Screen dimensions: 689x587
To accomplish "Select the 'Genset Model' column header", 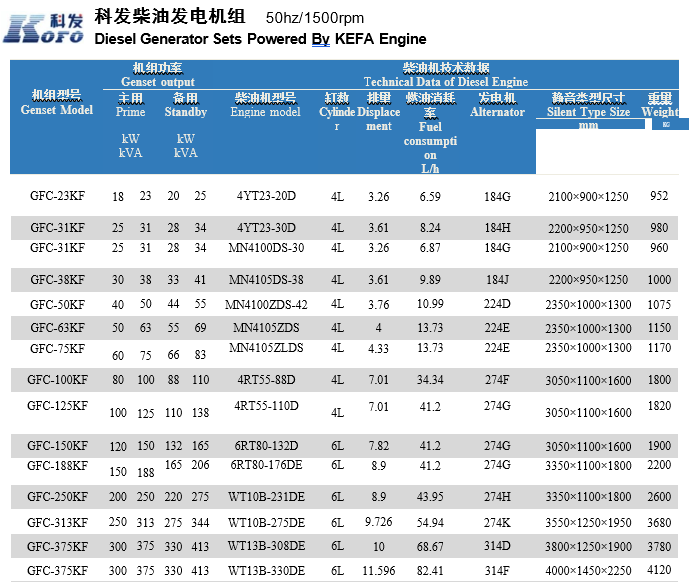I will (57, 110).
